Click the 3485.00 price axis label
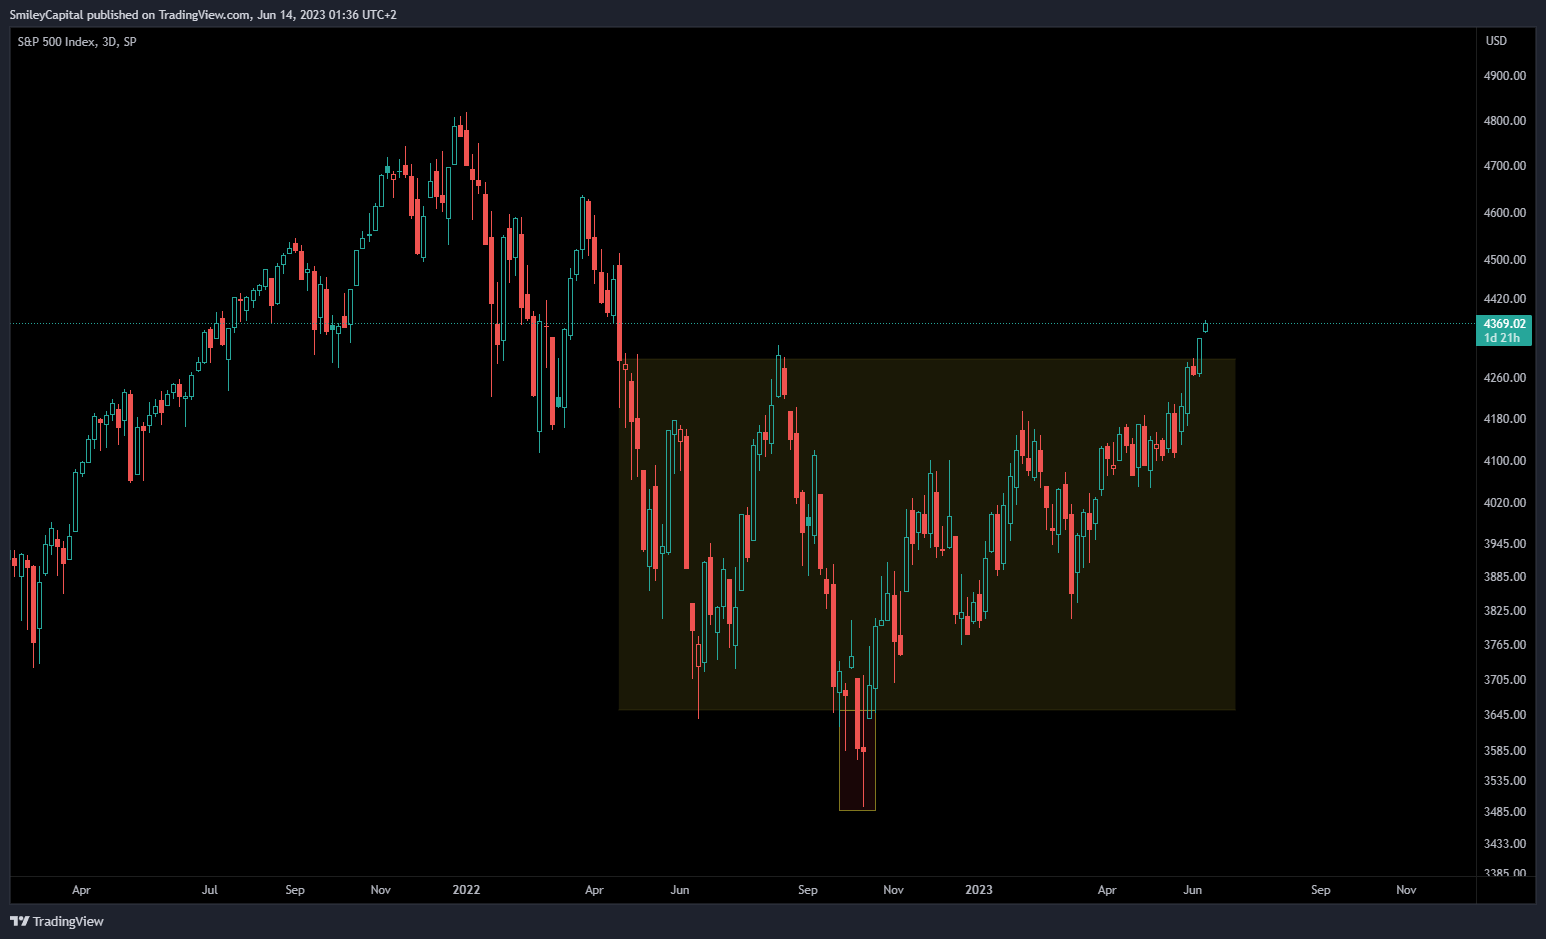Viewport: 1546px width, 939px height. [x=1505, y=812]
